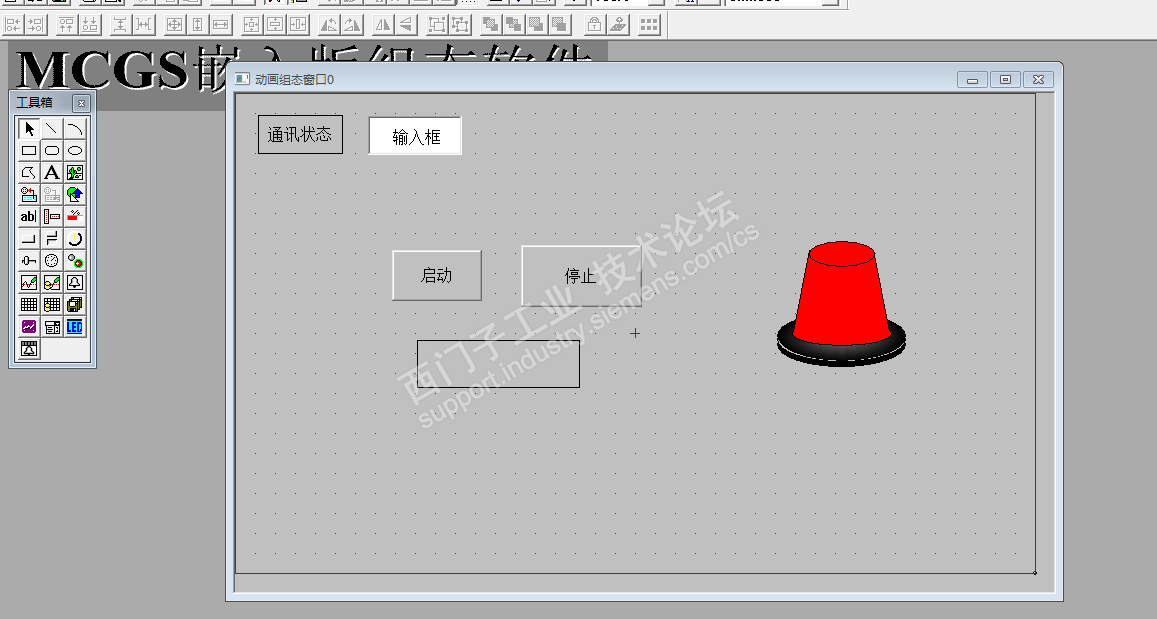Screen dimensions: 1157x619
Task: Choose the rounded rectangle tool
Action: 52,151
